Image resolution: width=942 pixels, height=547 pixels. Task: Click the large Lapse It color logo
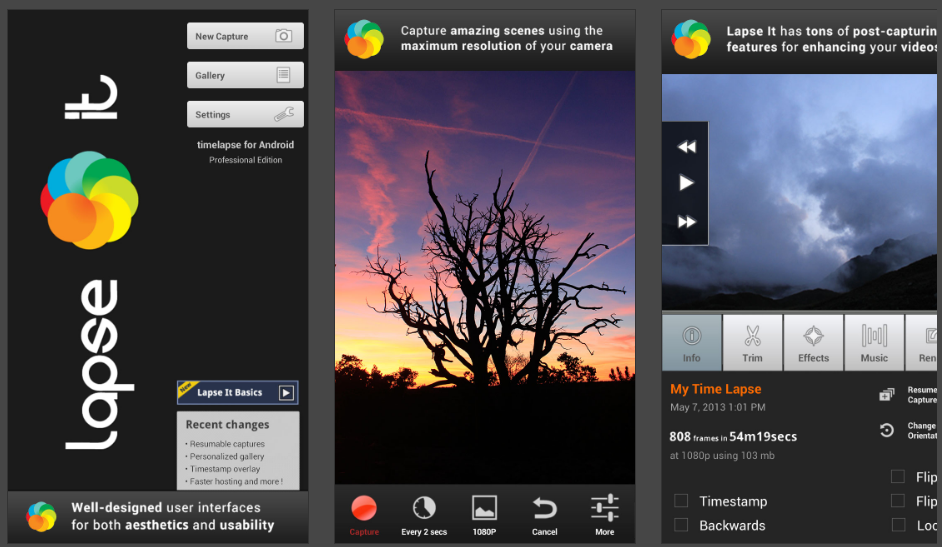[90, 200]
